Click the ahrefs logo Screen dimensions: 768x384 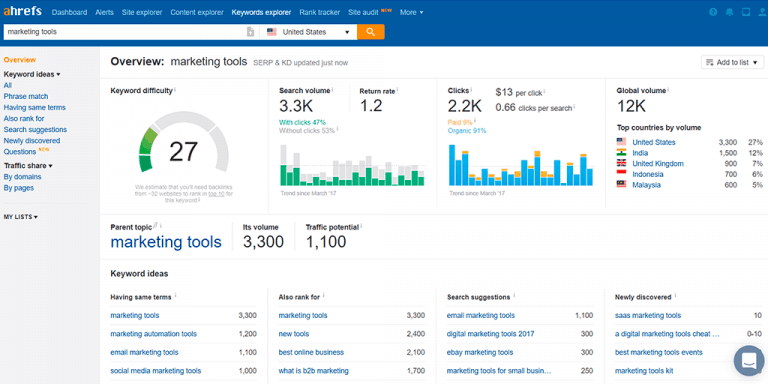pyautogui.click(x=23, y=12)
